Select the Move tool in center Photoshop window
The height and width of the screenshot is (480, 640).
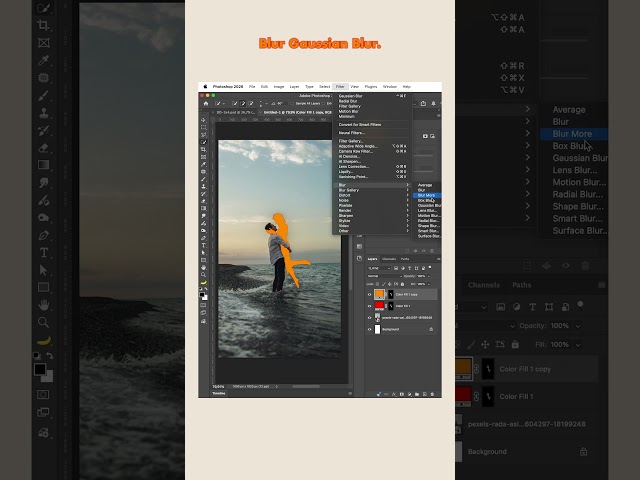click(204, 120)
